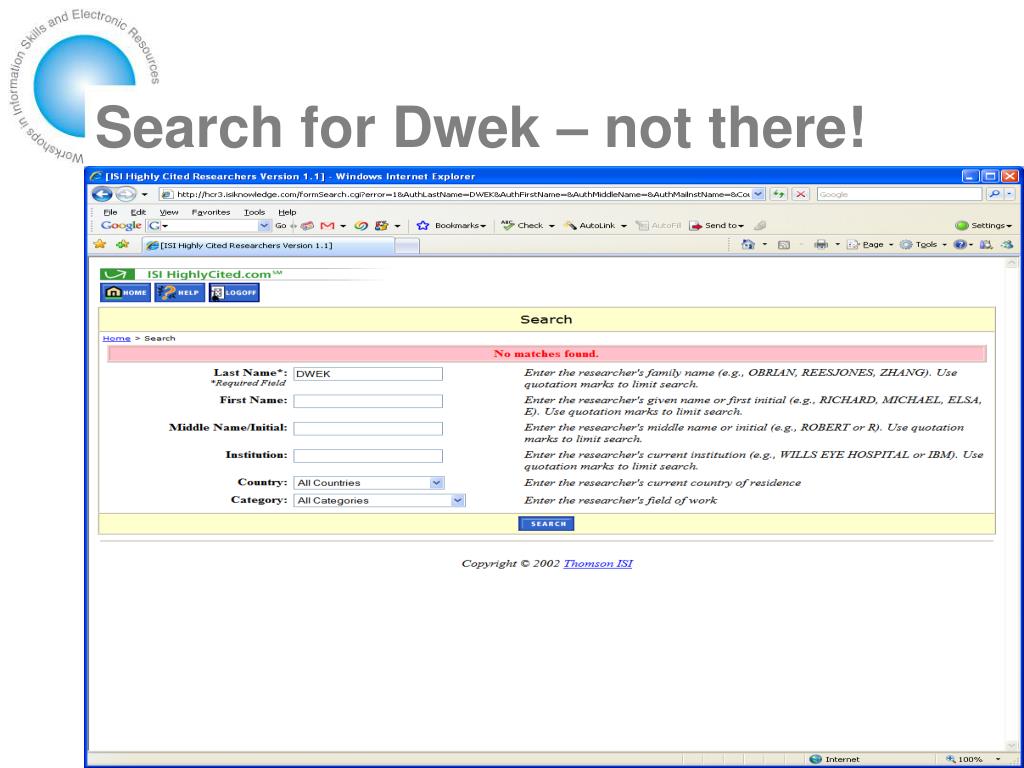Click the Google toolbar news icon
This screenshot has height=768, width=1024.
click(307, 225)
